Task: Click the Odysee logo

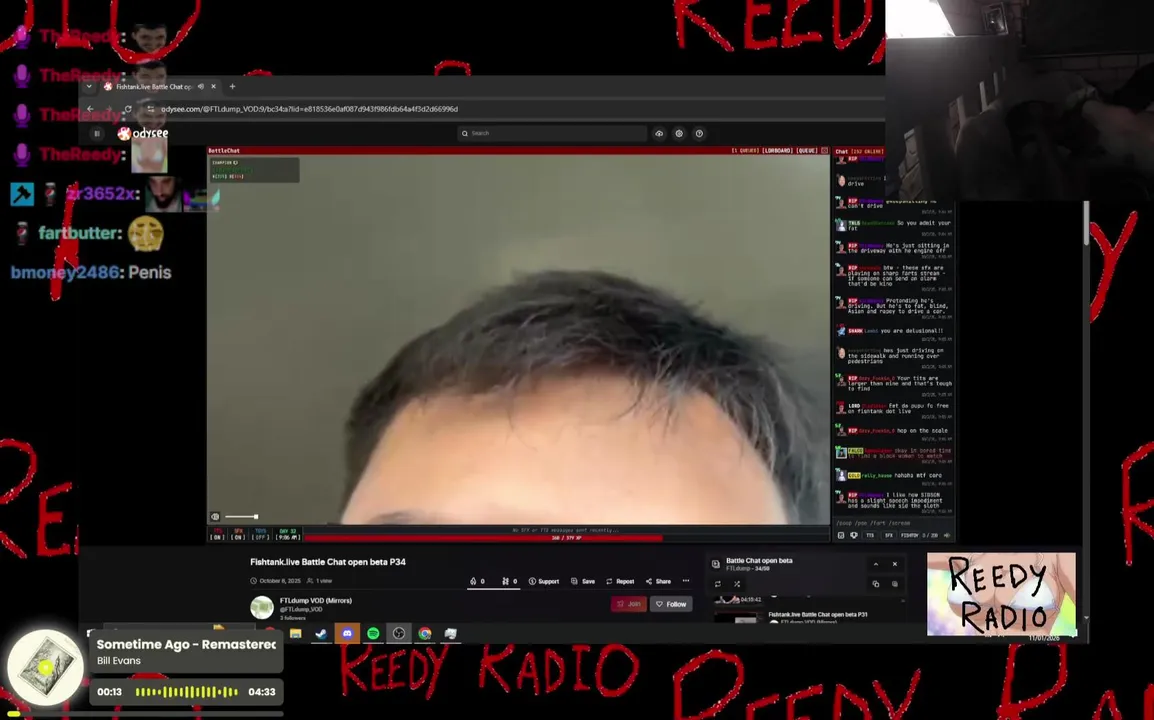Action: pyautogui.click(x=144, y=133)
